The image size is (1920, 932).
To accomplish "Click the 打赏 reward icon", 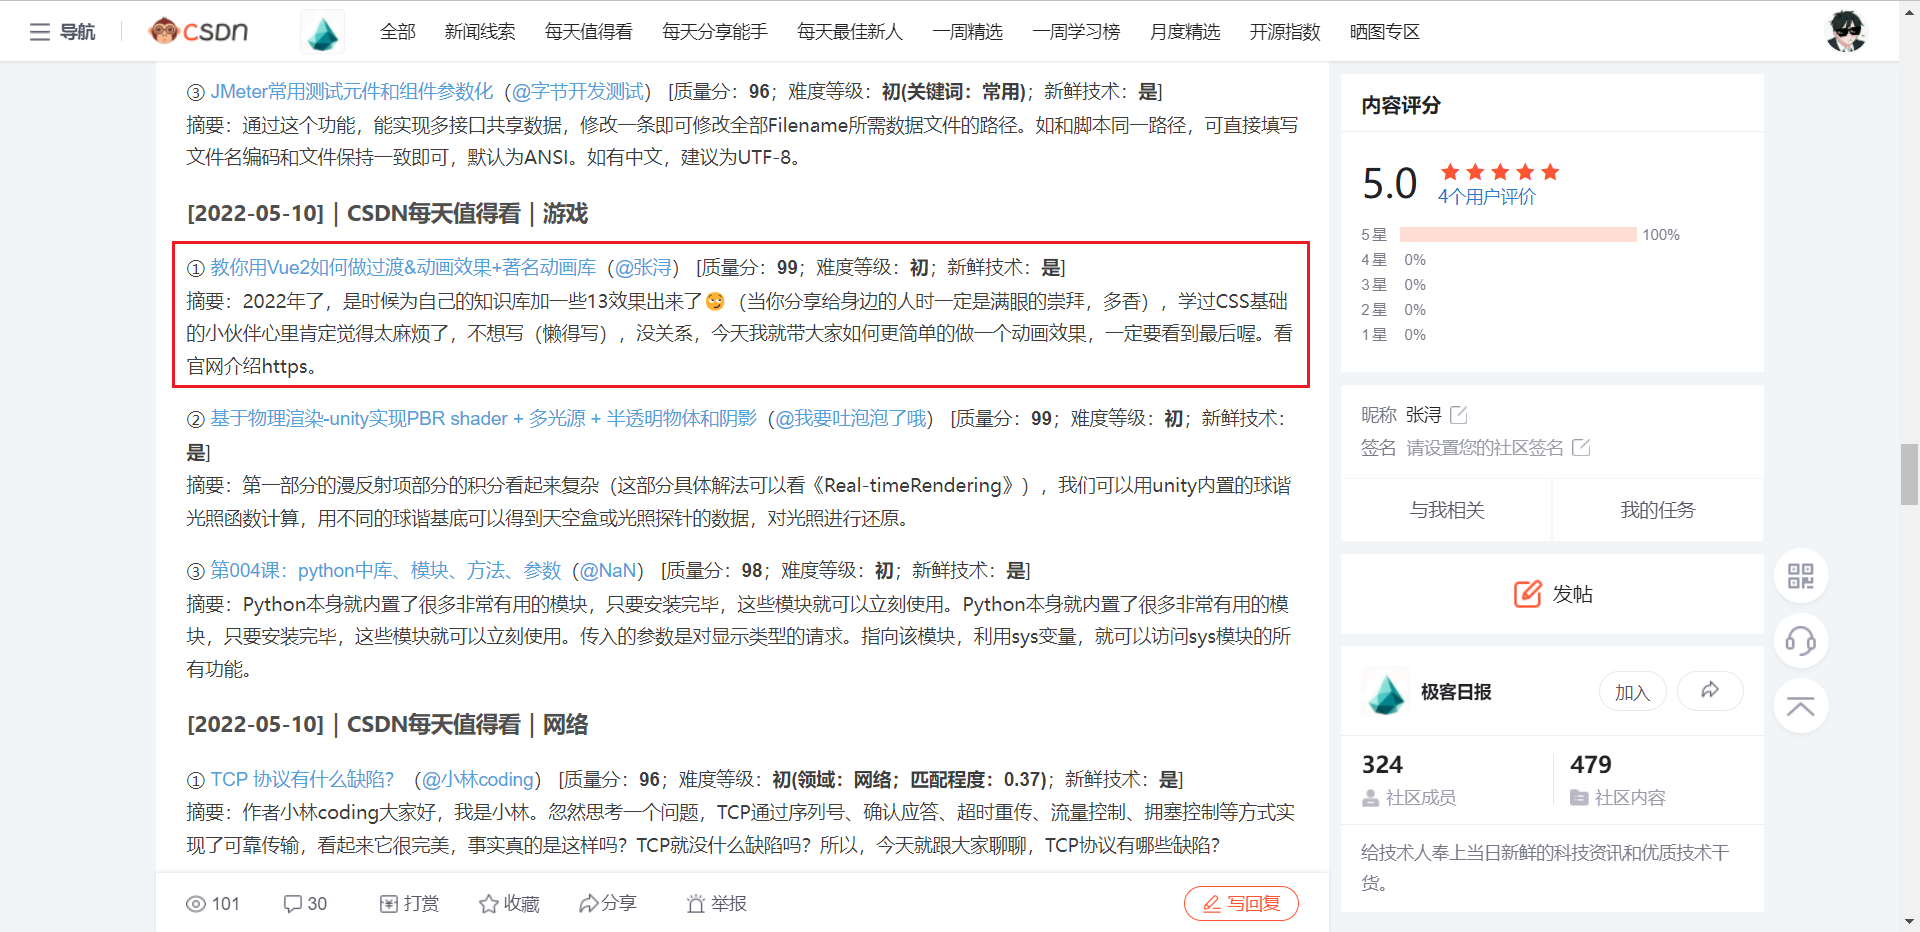I will (x=389, y=904).
